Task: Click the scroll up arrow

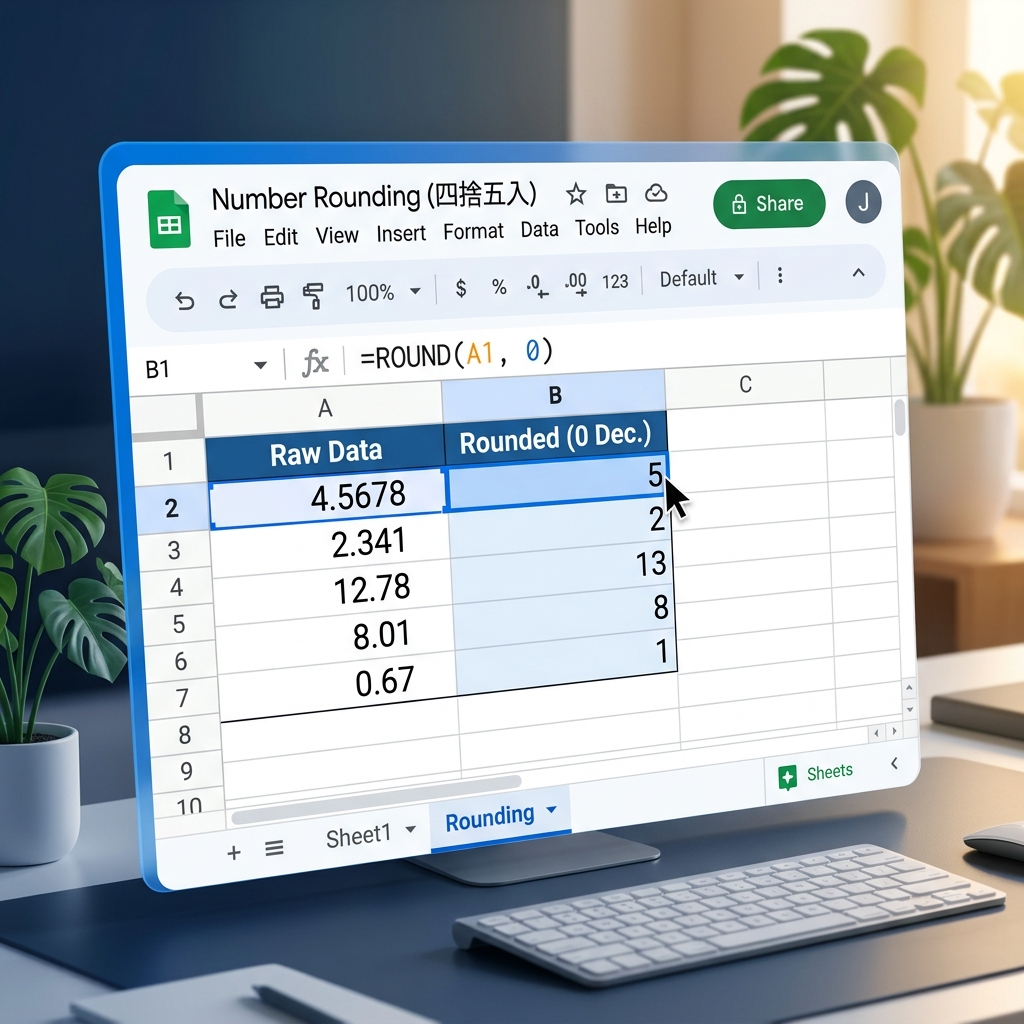Action: pyautogui.click(x=908, y=687)
